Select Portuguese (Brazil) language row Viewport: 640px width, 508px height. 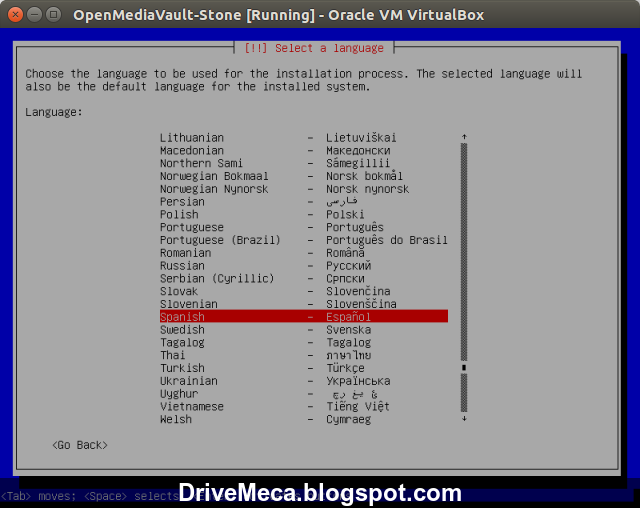[x=304, y=240]
